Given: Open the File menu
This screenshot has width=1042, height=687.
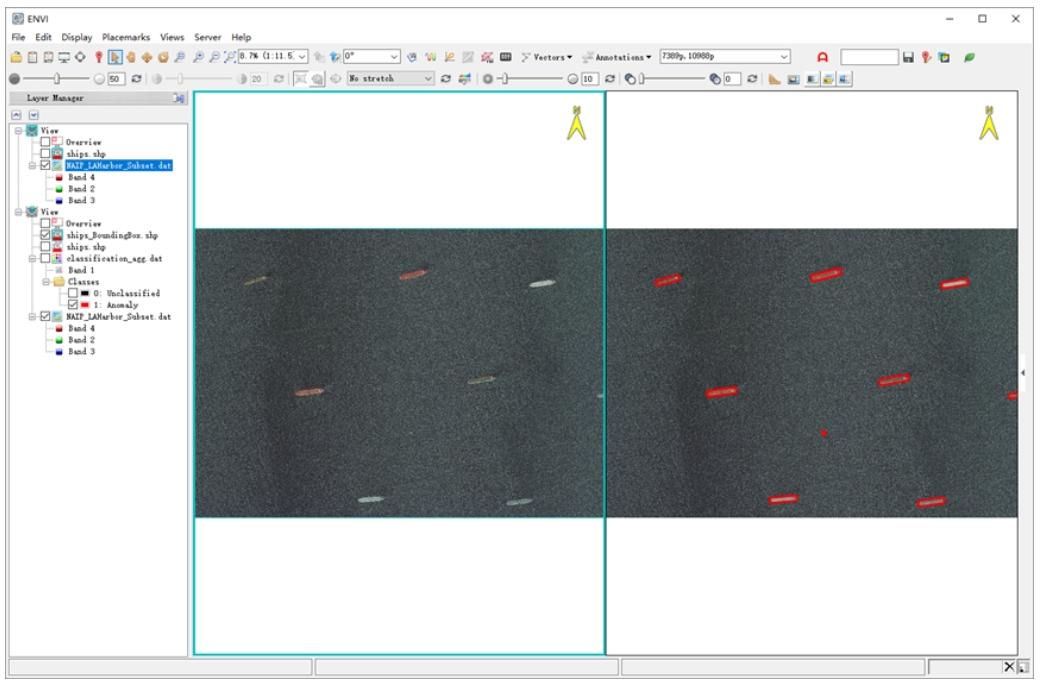Looking at the screenshot, I should click(x=19, y=37).
